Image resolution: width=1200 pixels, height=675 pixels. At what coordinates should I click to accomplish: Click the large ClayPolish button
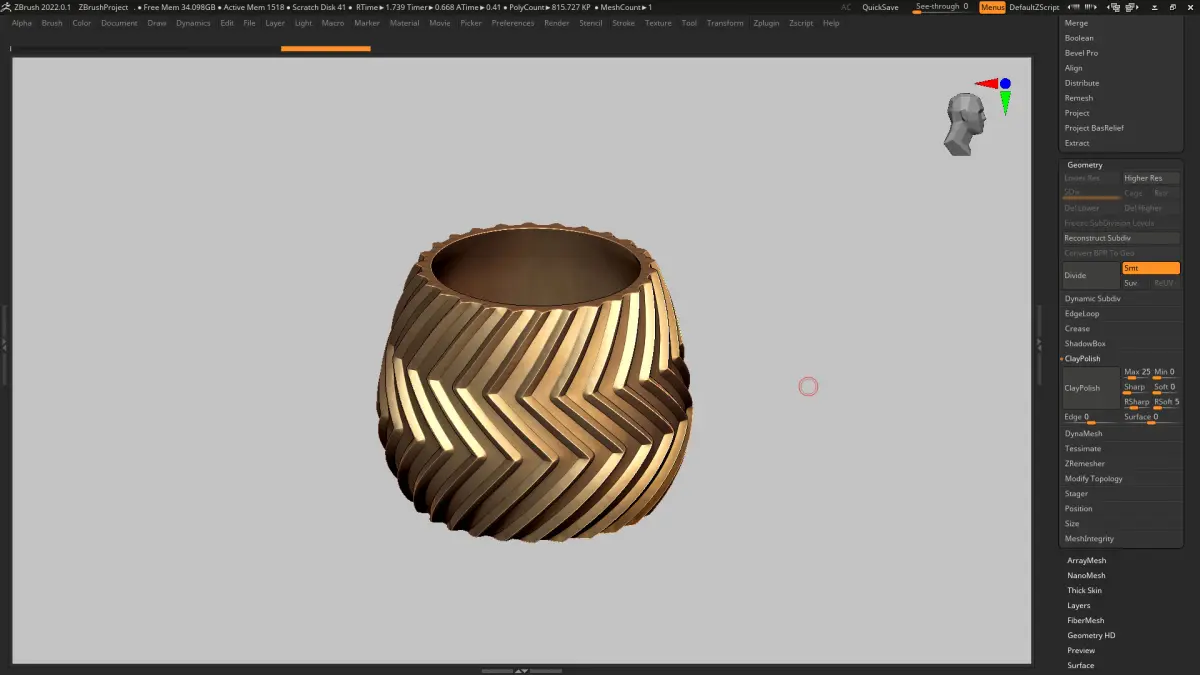coord(1091,388)
